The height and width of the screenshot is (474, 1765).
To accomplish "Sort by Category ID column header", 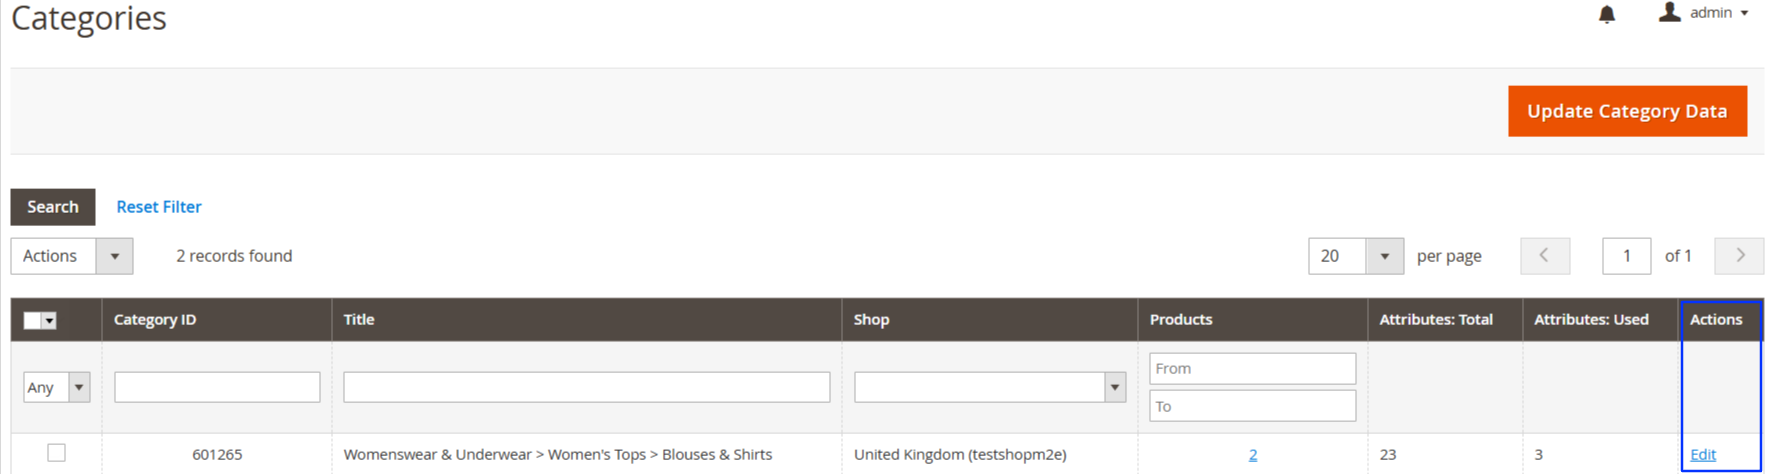I will click(x=155, y=320).
